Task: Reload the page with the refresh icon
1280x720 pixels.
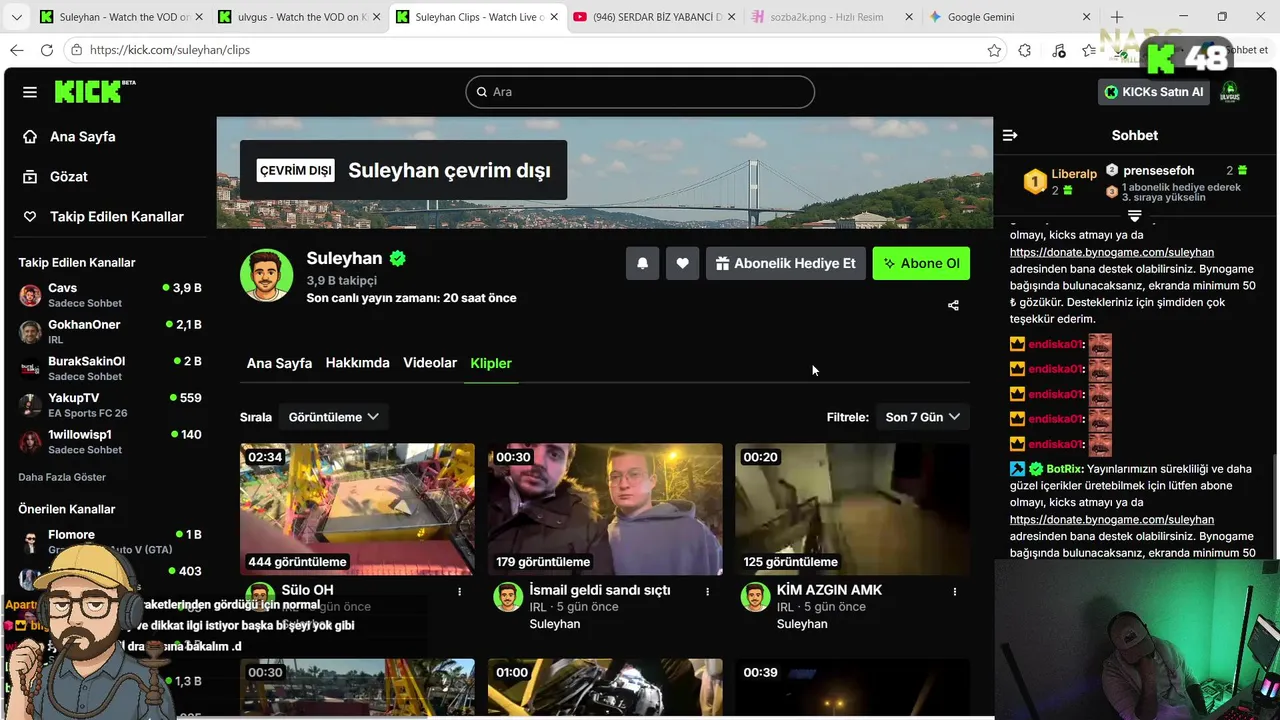Action: (x=46, y=50)
